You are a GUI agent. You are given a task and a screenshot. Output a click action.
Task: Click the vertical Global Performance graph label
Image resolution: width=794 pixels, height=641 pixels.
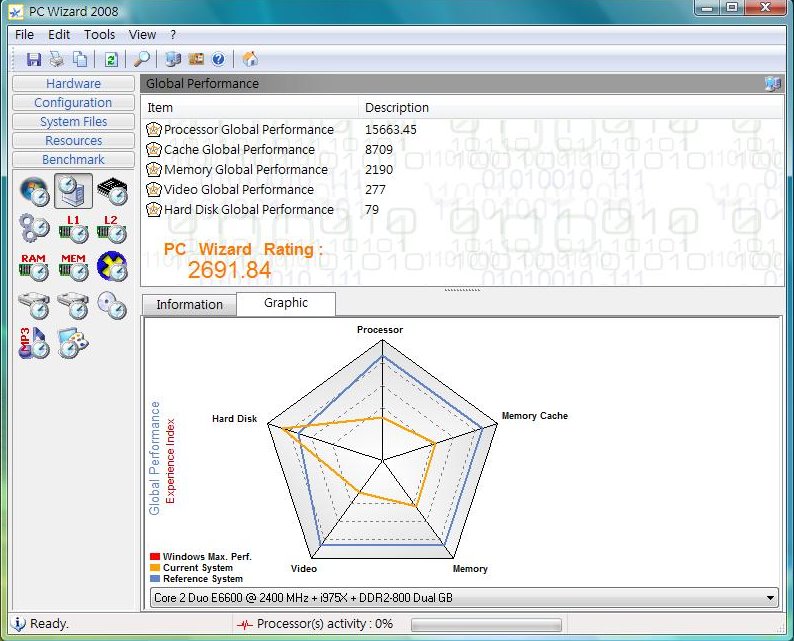[x=154, y=458]
